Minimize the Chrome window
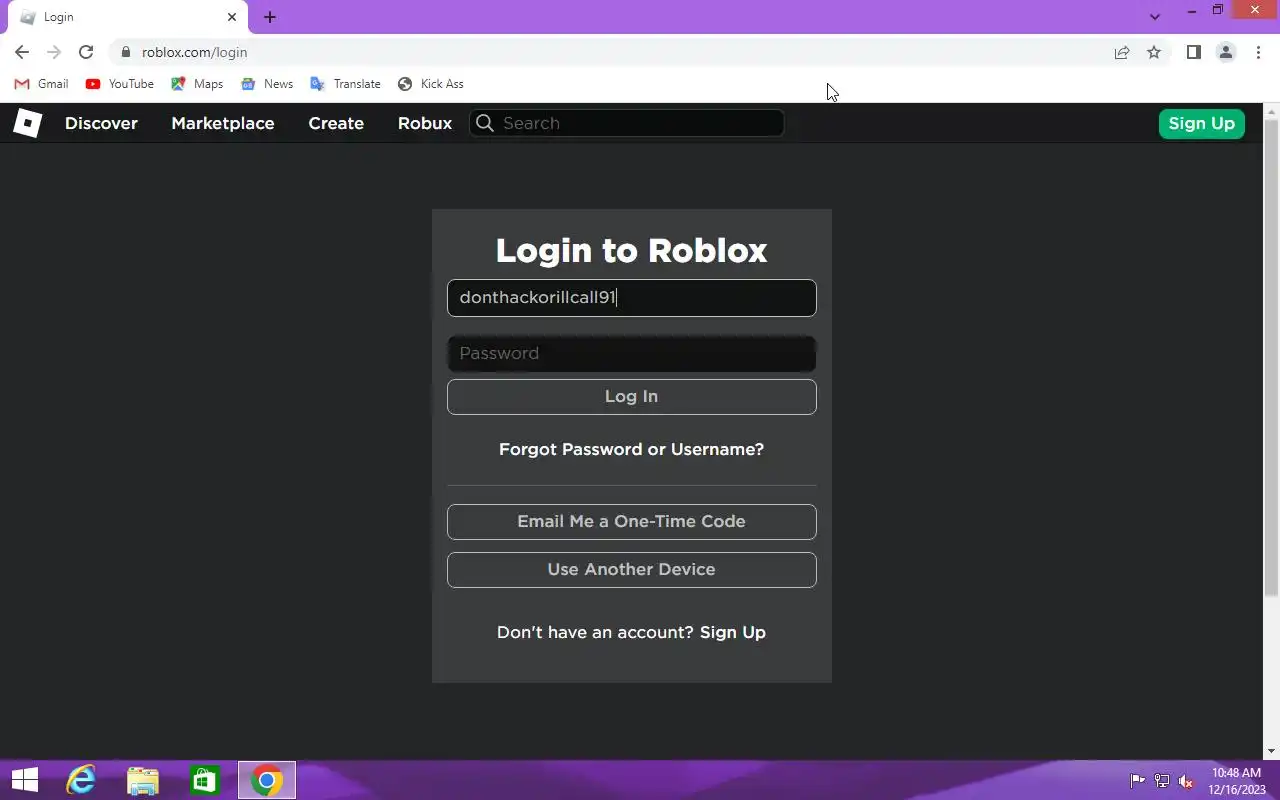Screen dimensions: 1280x800 point(1191,11)
